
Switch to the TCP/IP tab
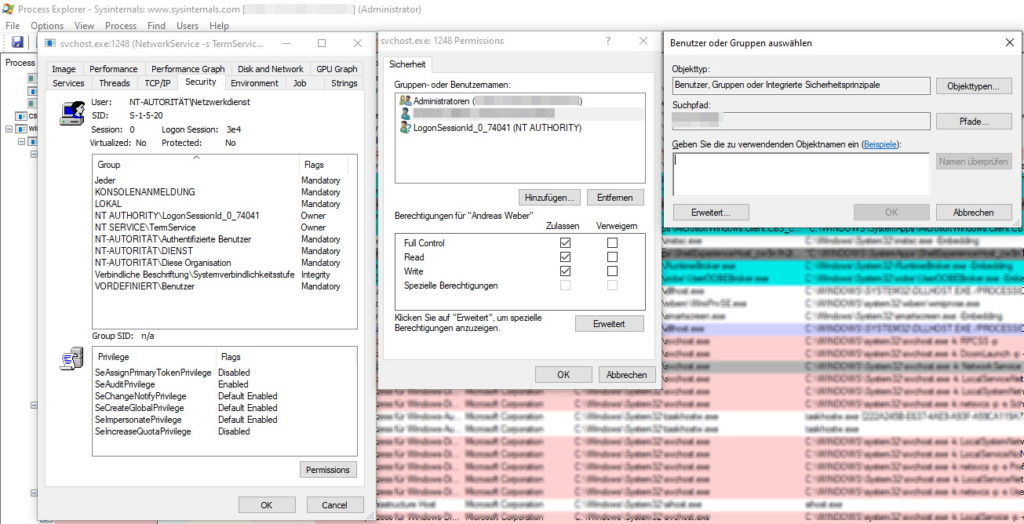point(157,83)
